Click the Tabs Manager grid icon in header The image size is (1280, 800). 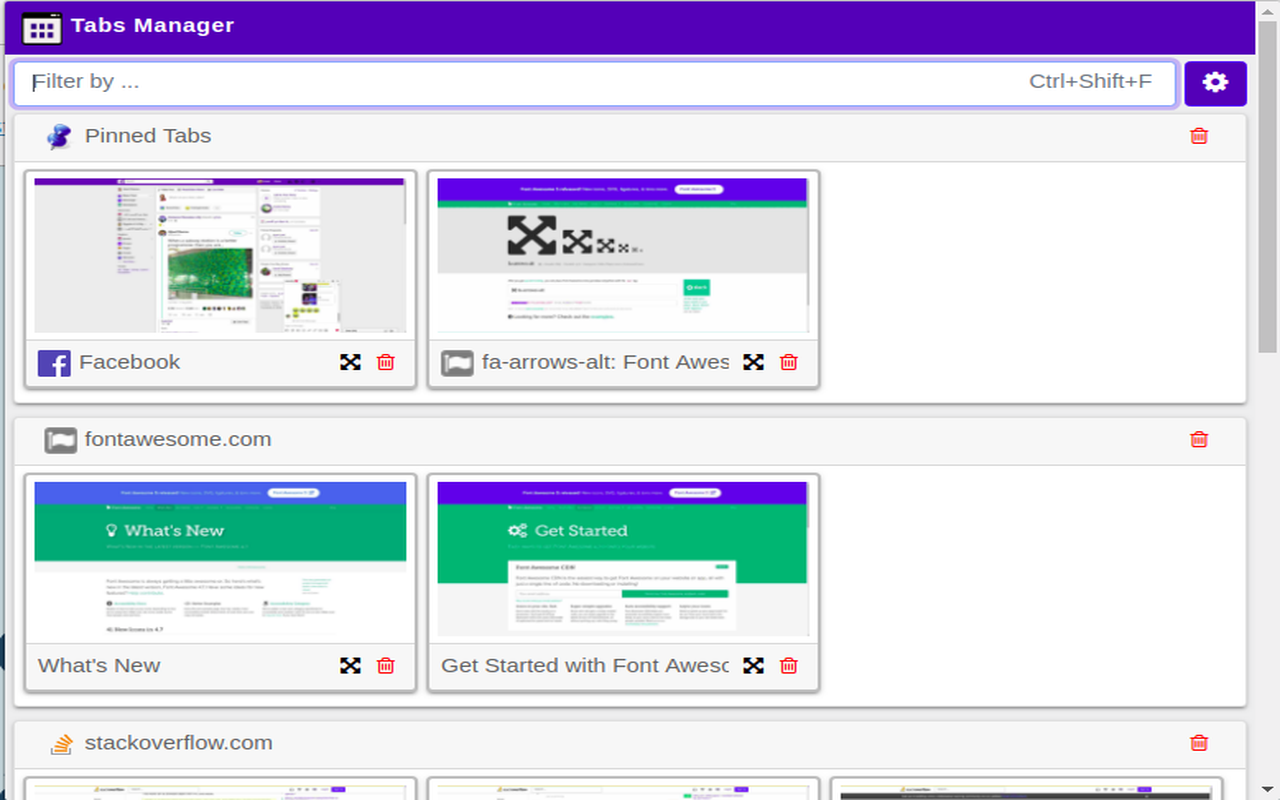point(41,27)
